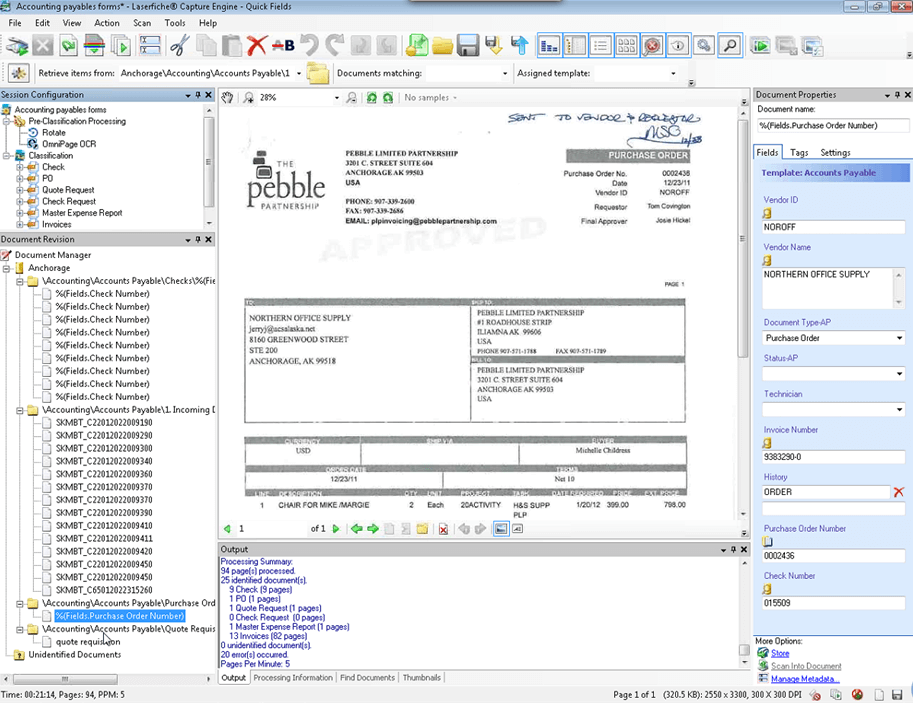Image resolution: width=913 pixels, height=703 pixels.
Task: Switch to Processing Information tab
Action: coord(293,678)
